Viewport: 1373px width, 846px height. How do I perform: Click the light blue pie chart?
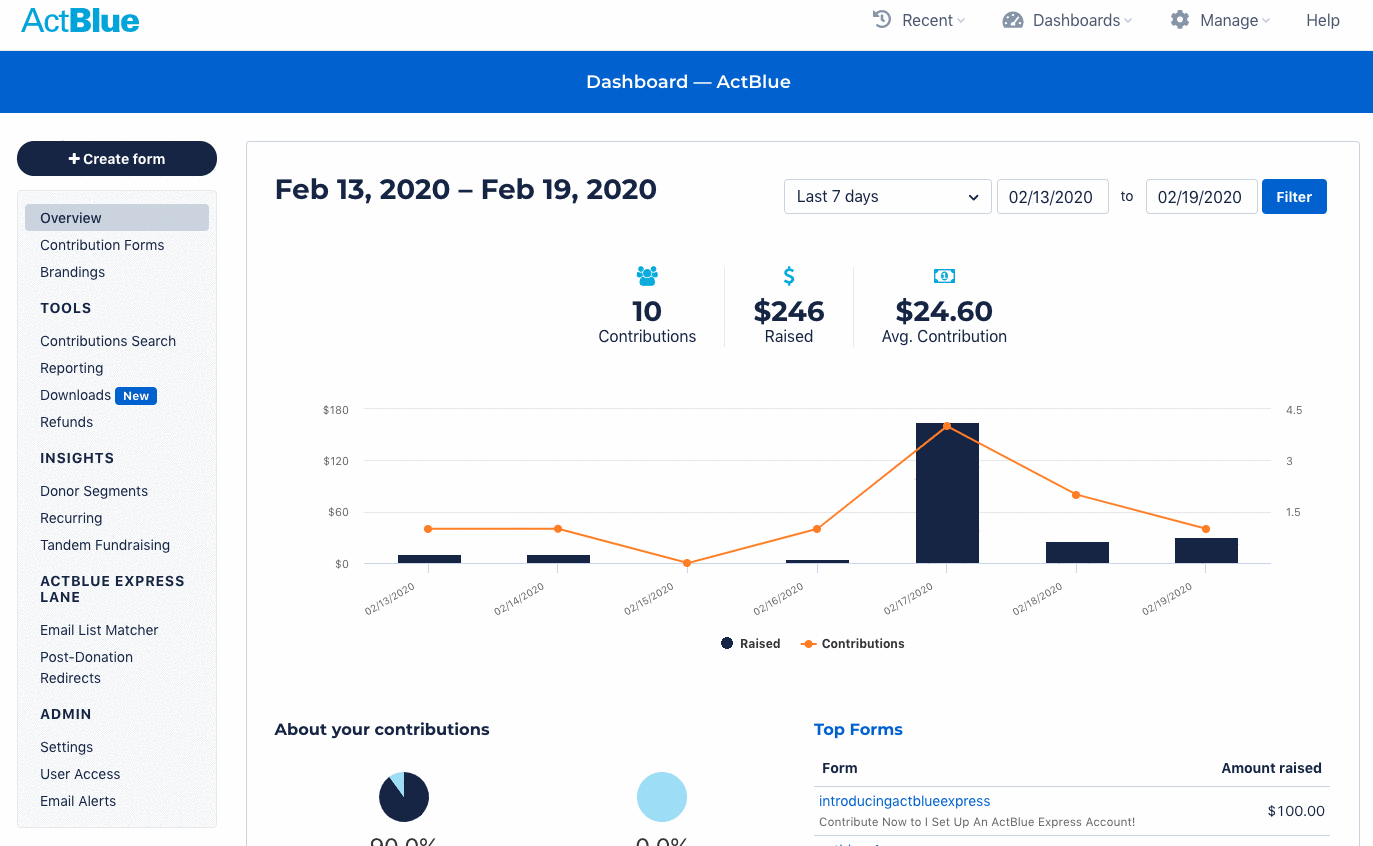662,797
